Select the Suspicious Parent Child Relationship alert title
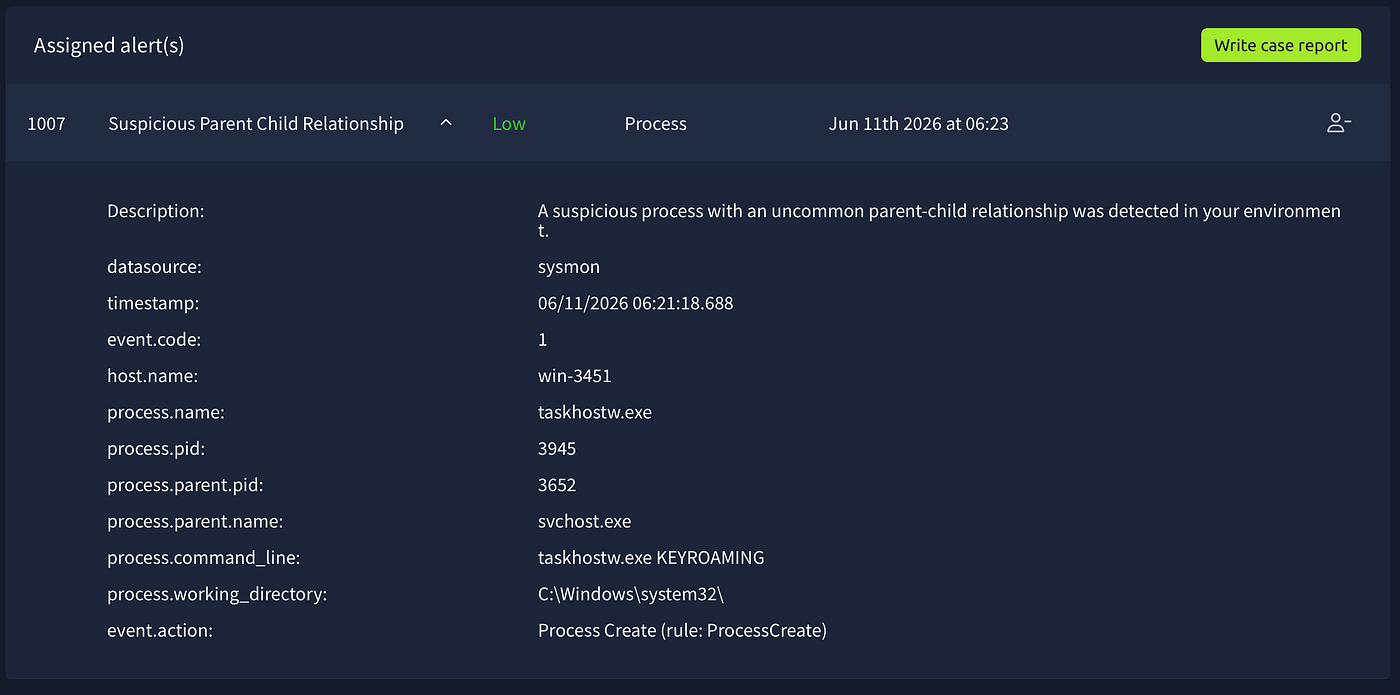 pos(256,124)
